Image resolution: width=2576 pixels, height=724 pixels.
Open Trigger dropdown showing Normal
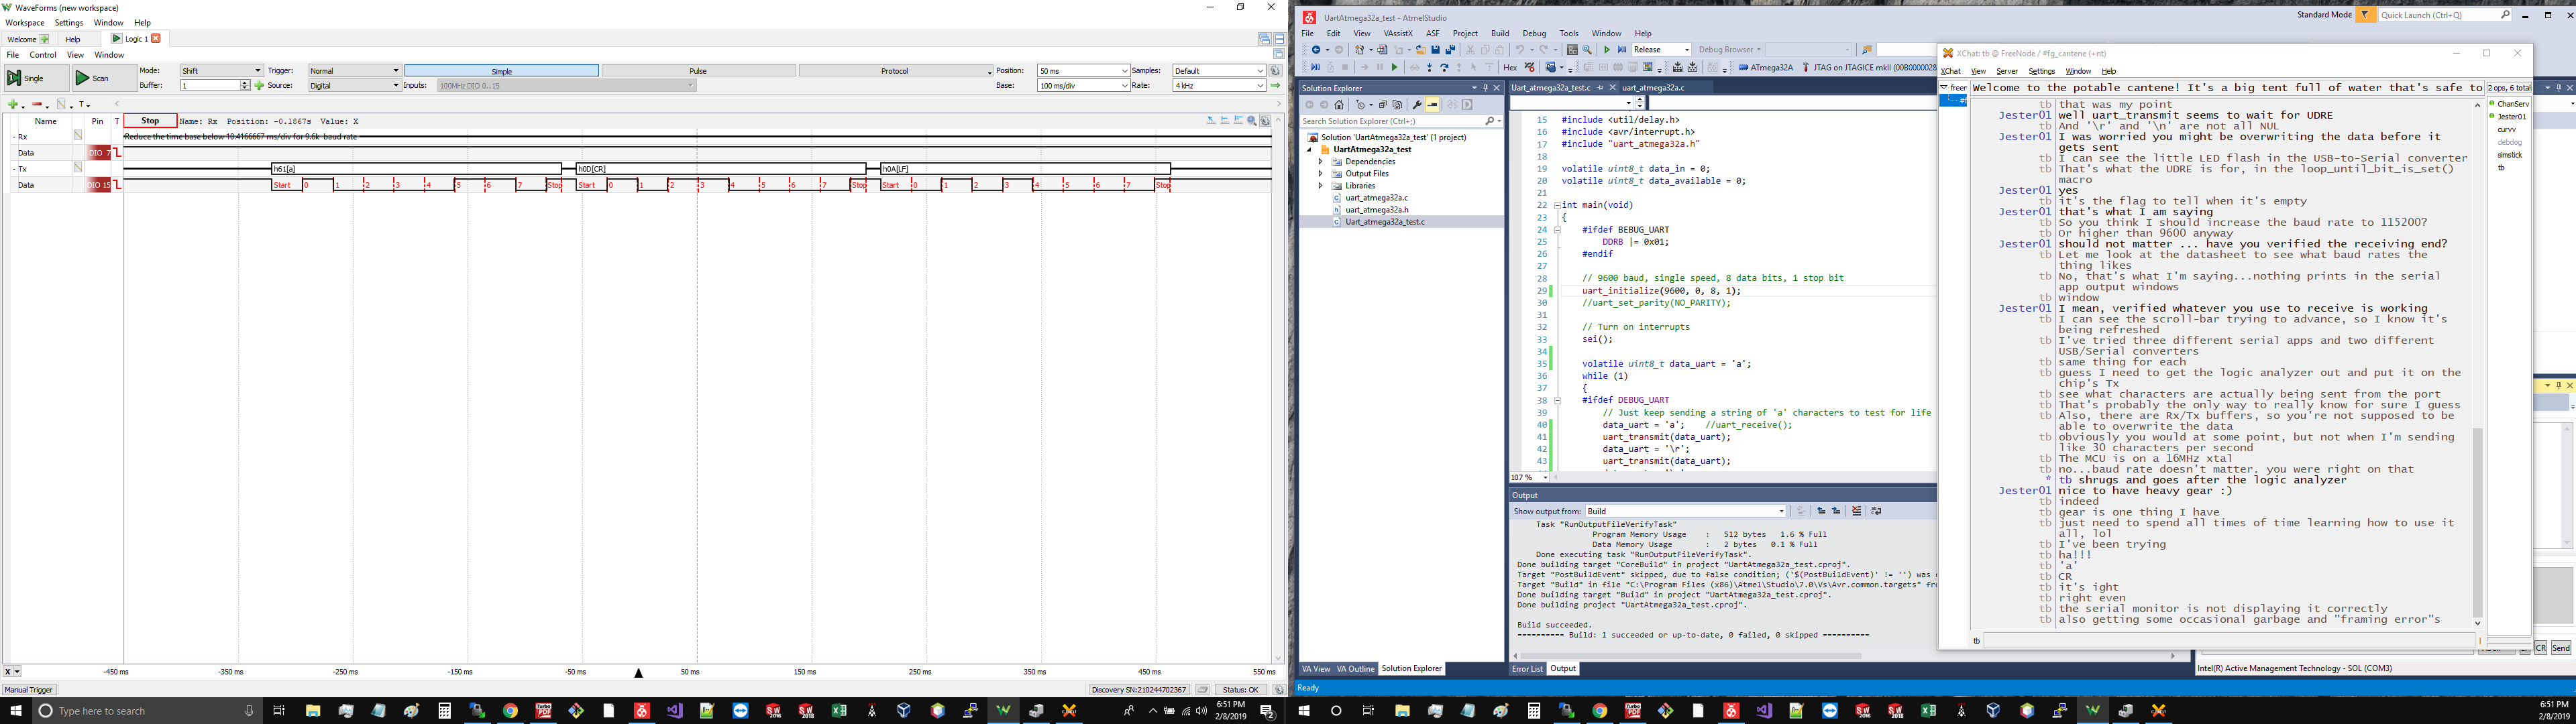click(x=354, y=71)
